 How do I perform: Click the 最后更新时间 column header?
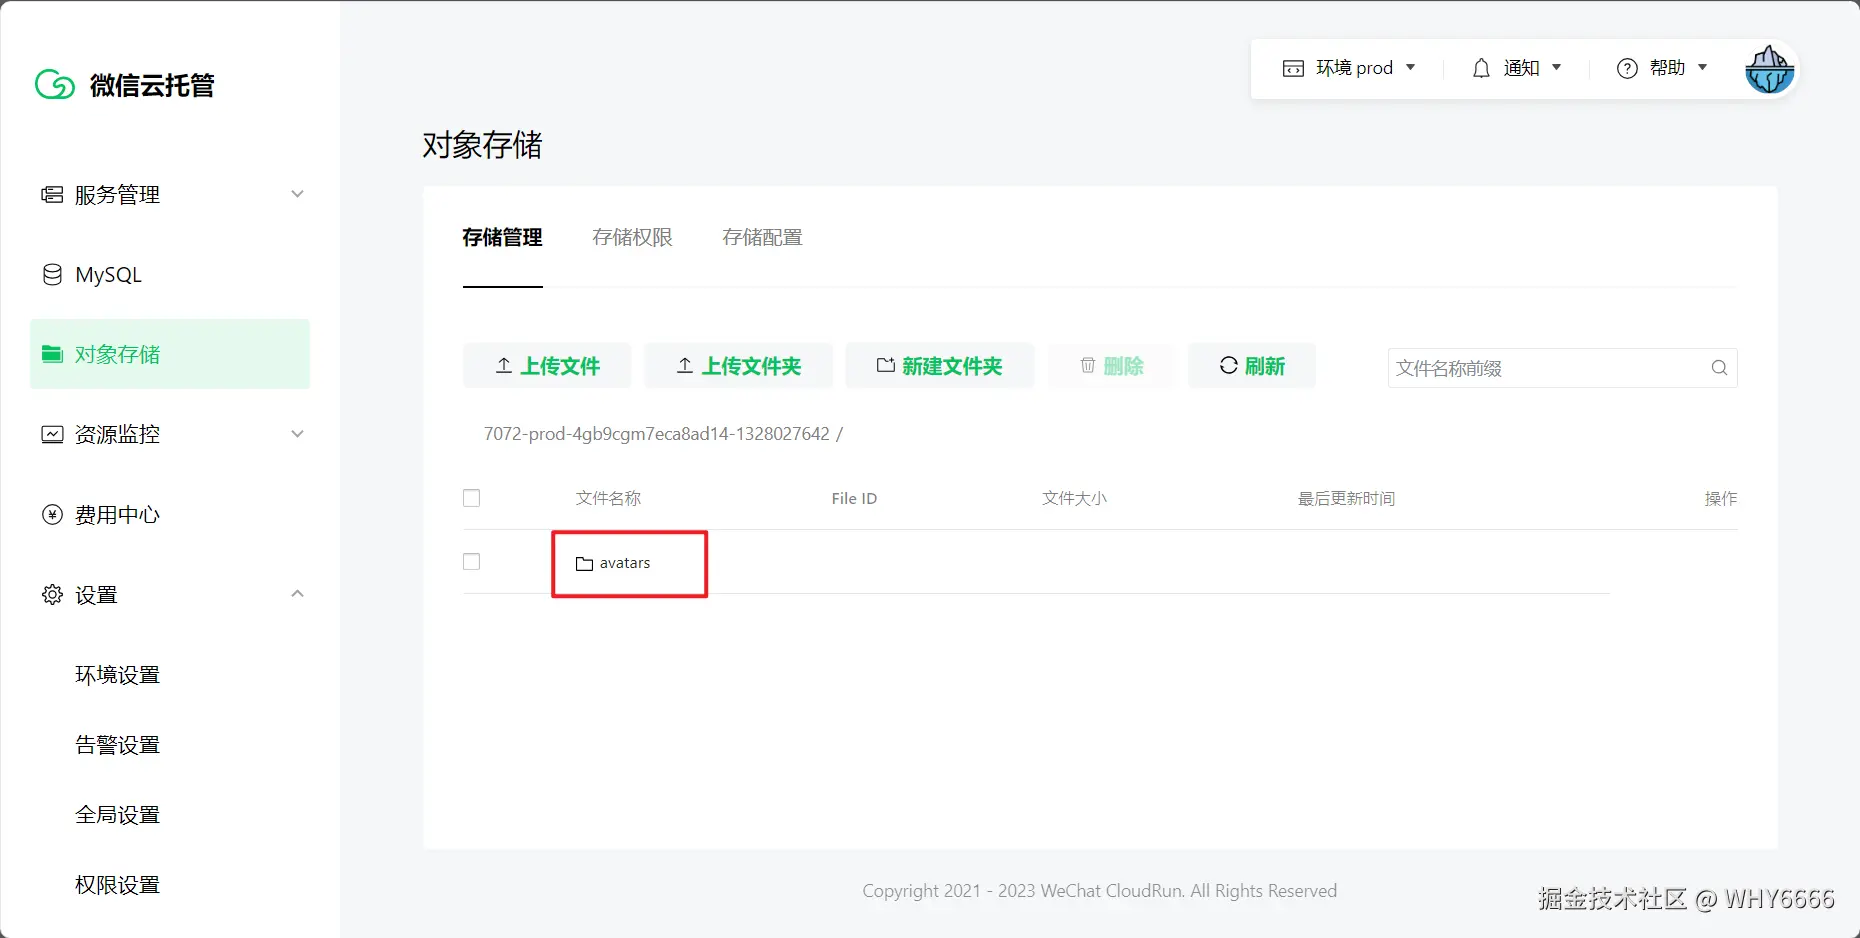pos(1346,498)
